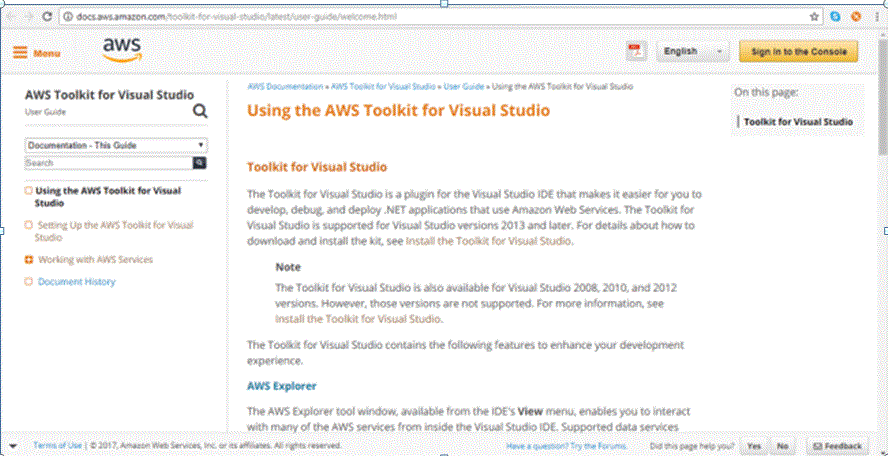Open Install the Toolkit link inside the Note
The width and height of the screenshot is (888, 456).
(358, 318)
